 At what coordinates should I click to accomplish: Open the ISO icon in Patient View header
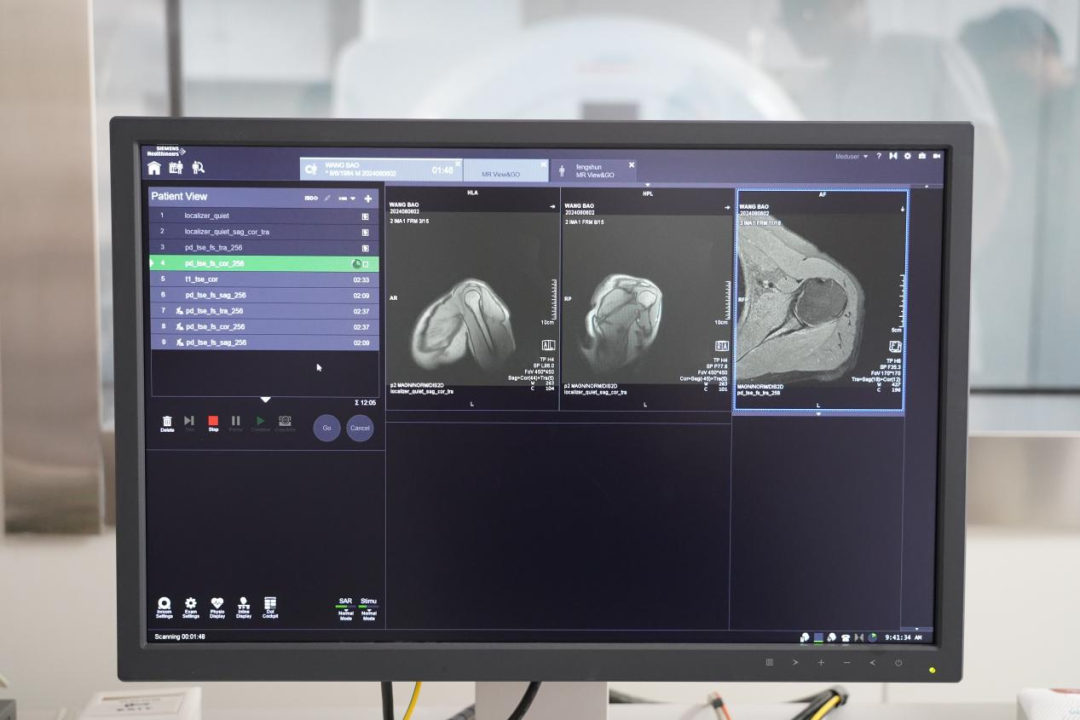[x=311, y=198]
